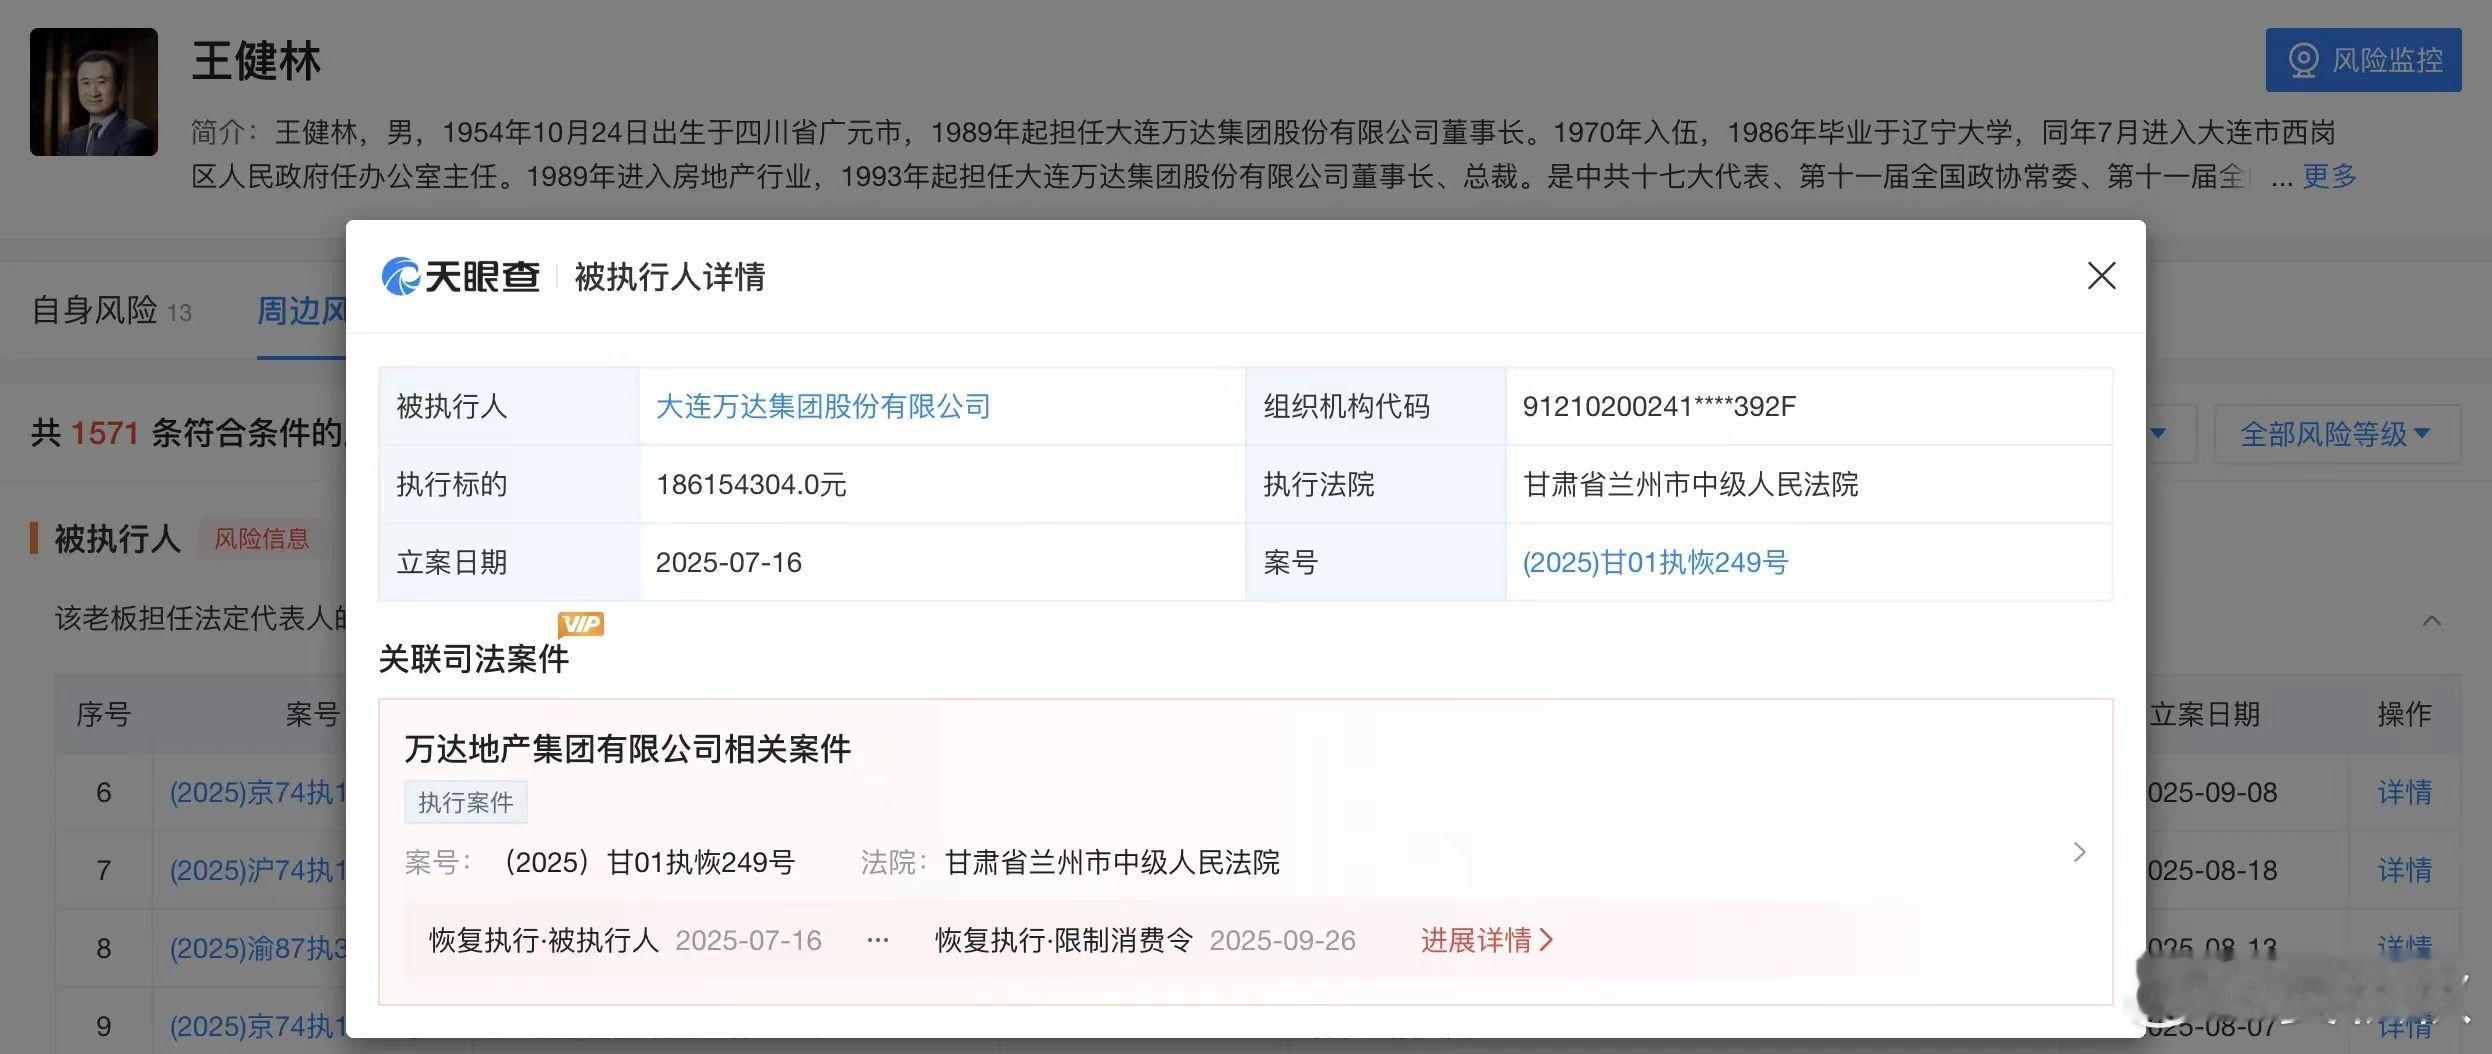Click filing date 2025-07-16 in details table
Screen dimensions: 2492x1054
[x=729, y=562]
